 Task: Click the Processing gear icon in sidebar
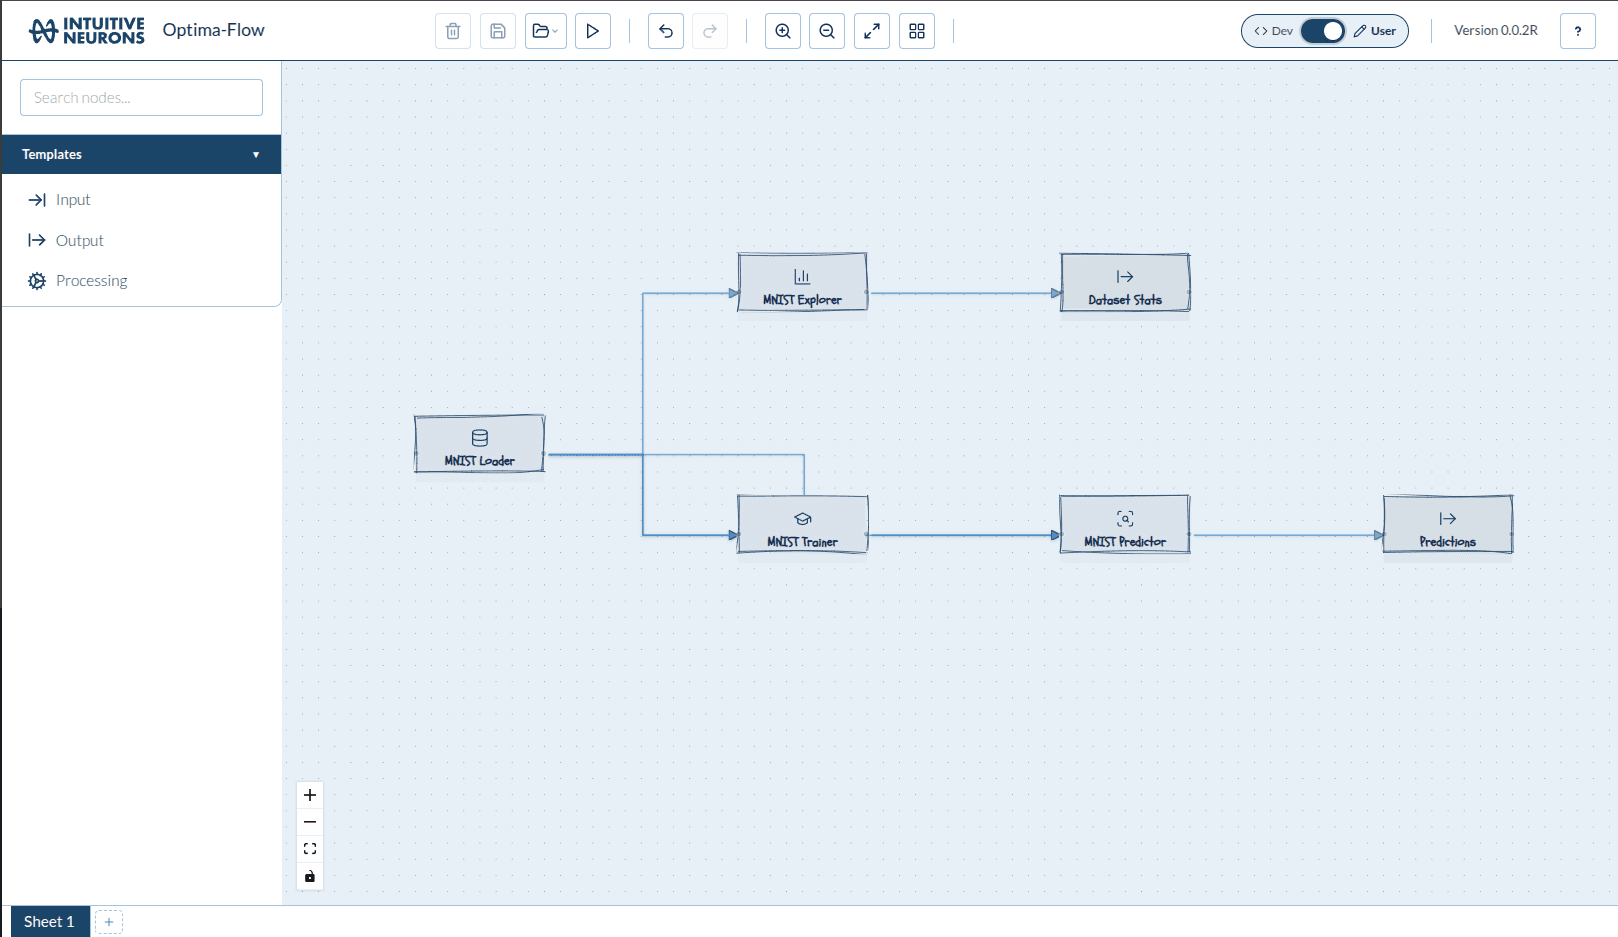coord(37,281)
